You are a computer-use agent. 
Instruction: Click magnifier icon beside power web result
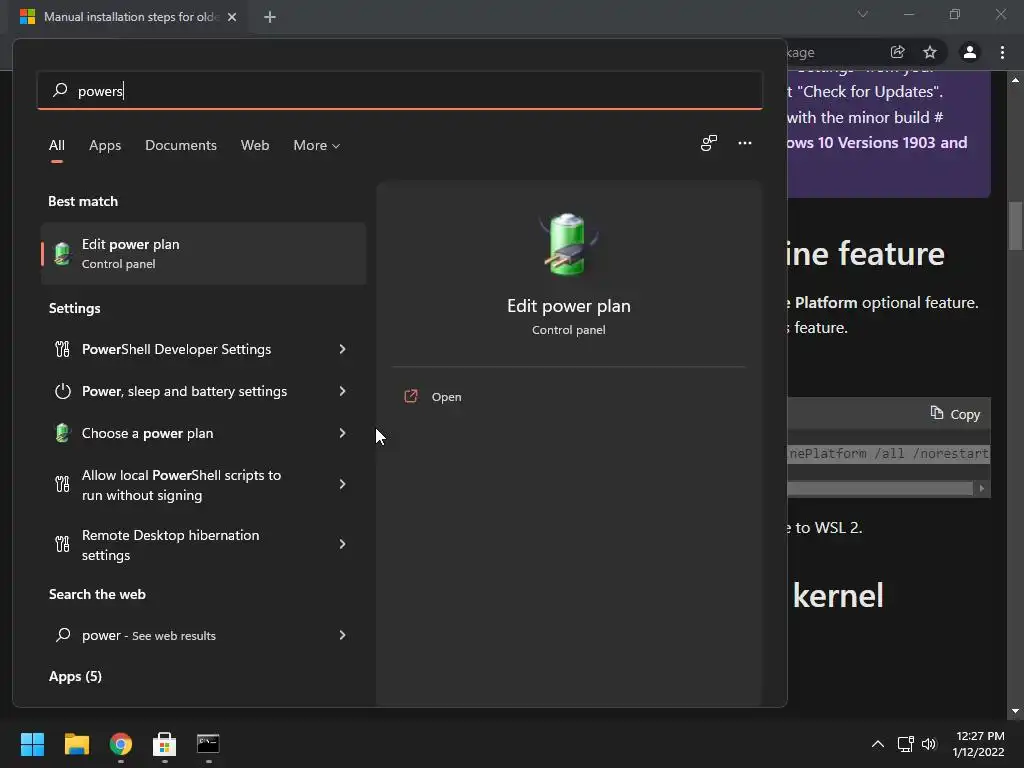pos(63,635)
